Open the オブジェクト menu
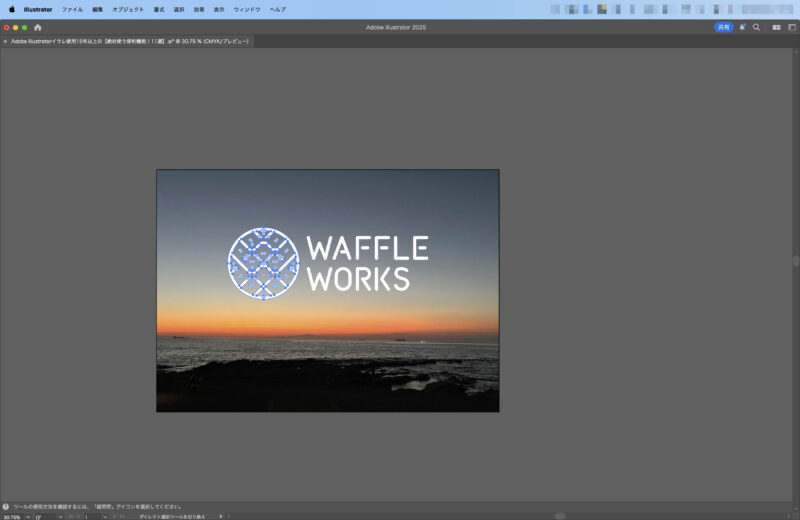 point(127,9)
